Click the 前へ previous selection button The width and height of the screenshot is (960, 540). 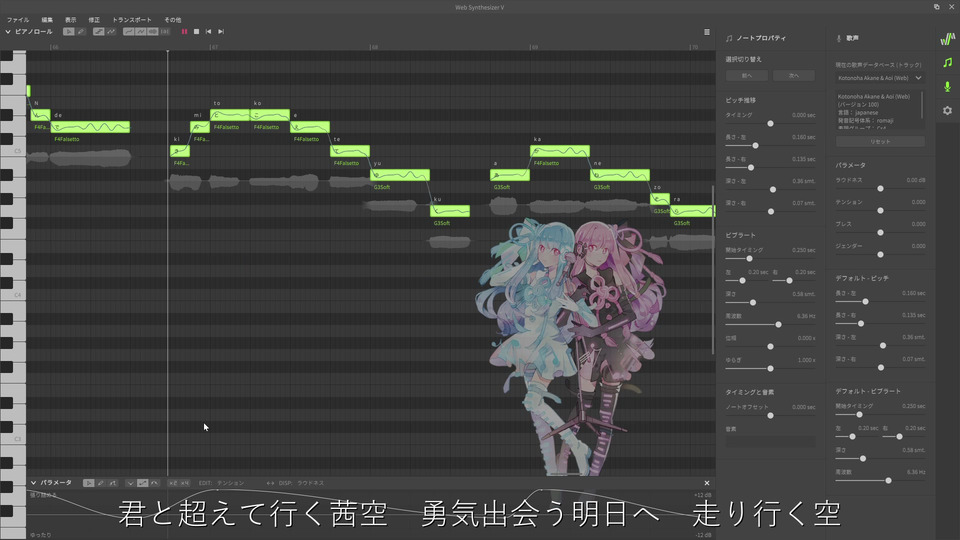746,76
